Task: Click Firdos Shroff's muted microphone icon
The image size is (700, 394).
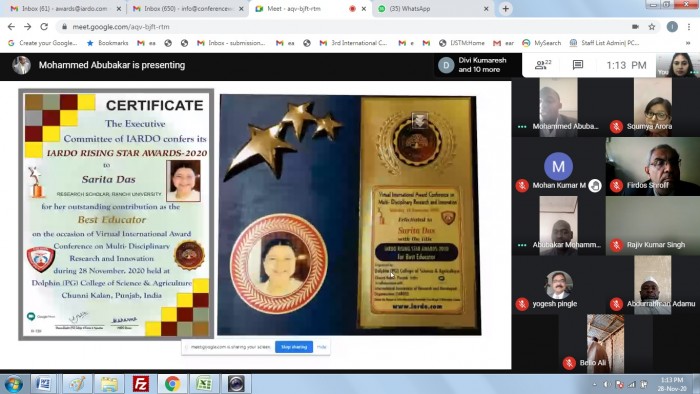Action: pyautogui.click(x=617, y=186)
